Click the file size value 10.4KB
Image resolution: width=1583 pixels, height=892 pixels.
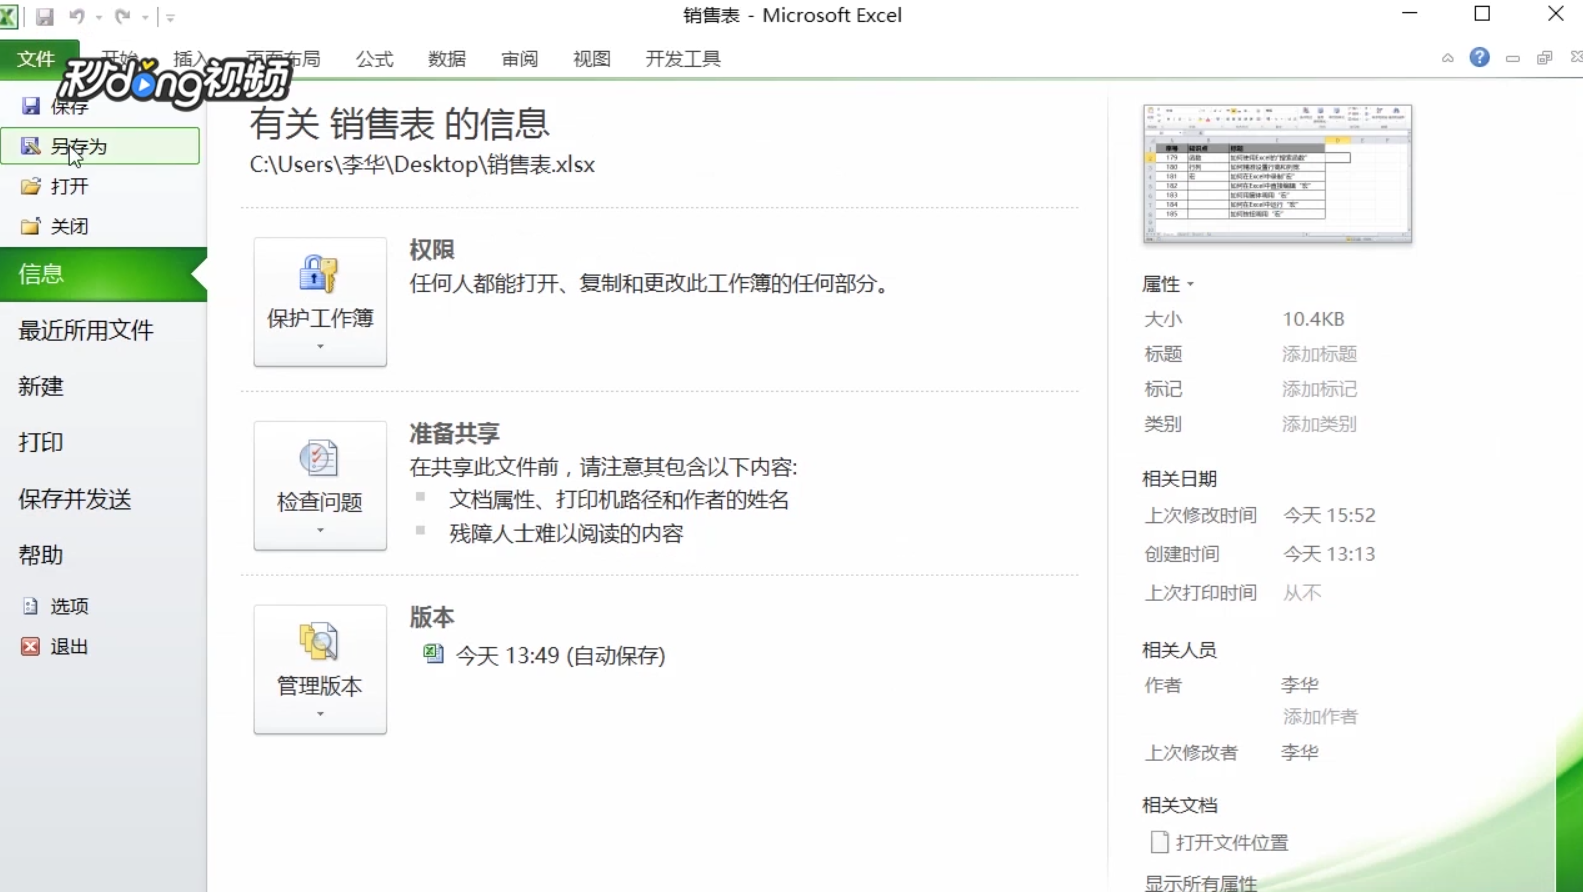tap(1313, 319)
